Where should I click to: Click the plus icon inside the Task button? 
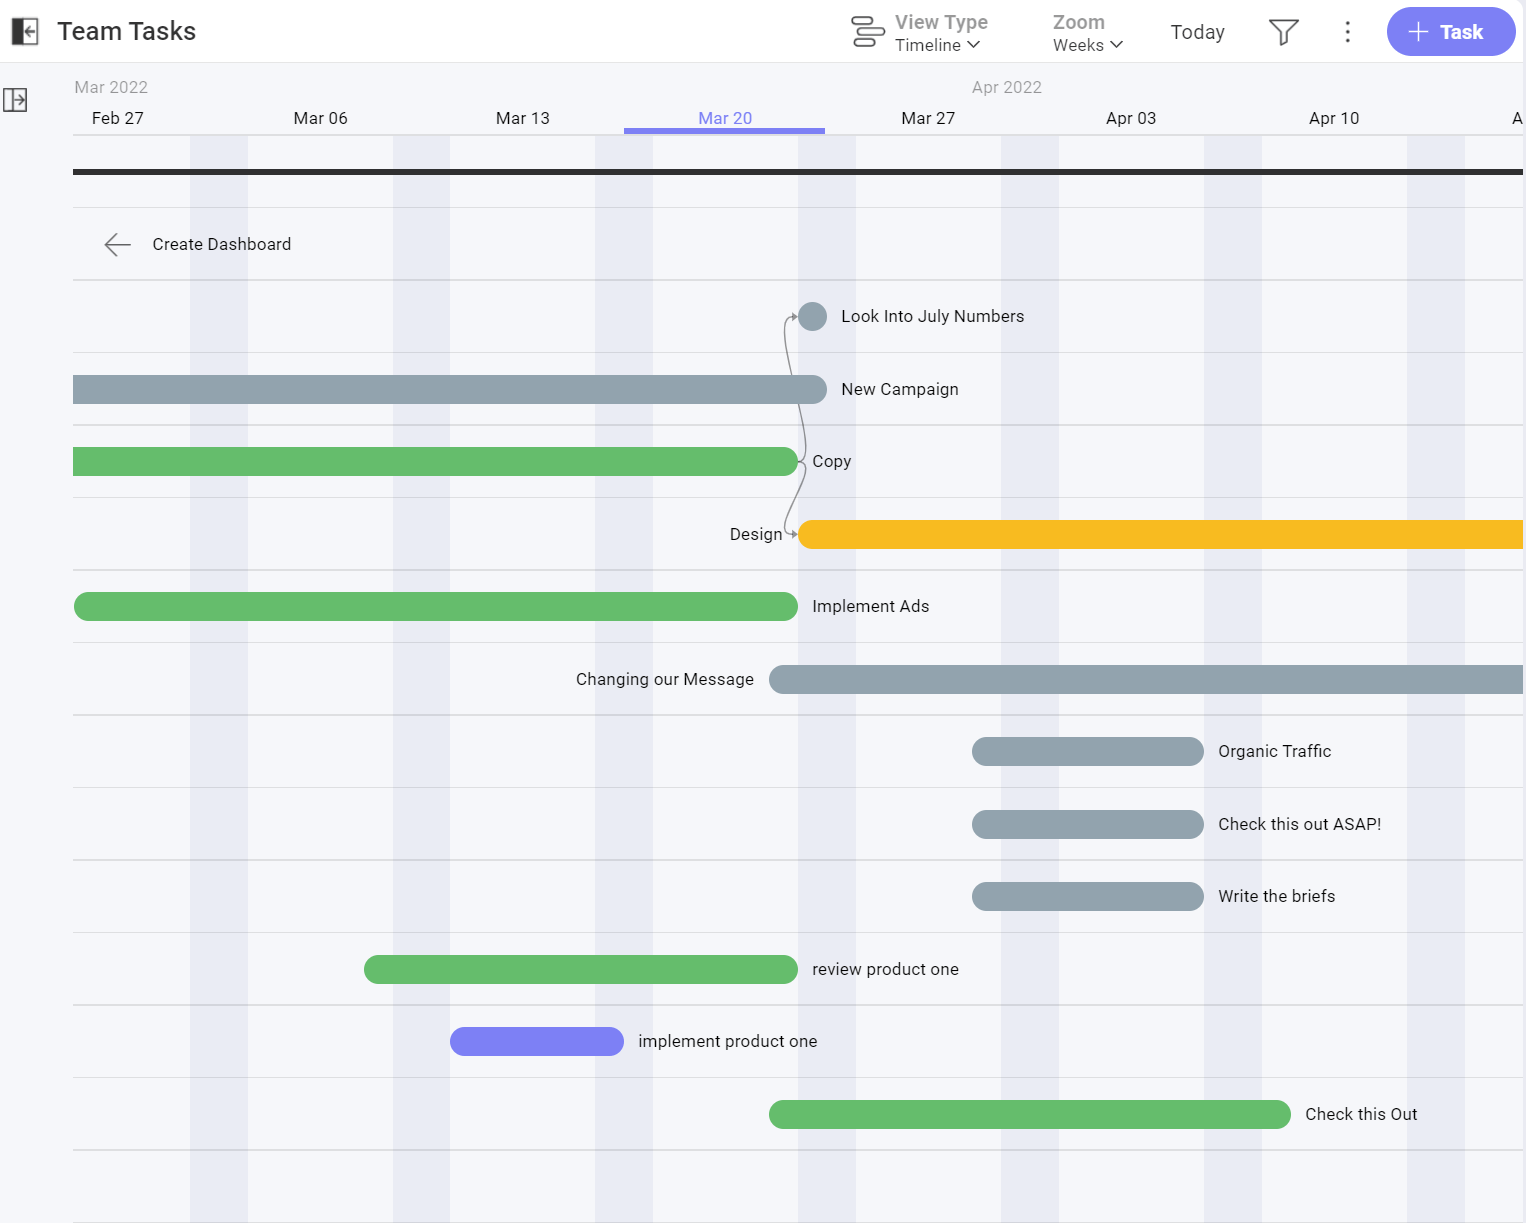coord(1417,31)
